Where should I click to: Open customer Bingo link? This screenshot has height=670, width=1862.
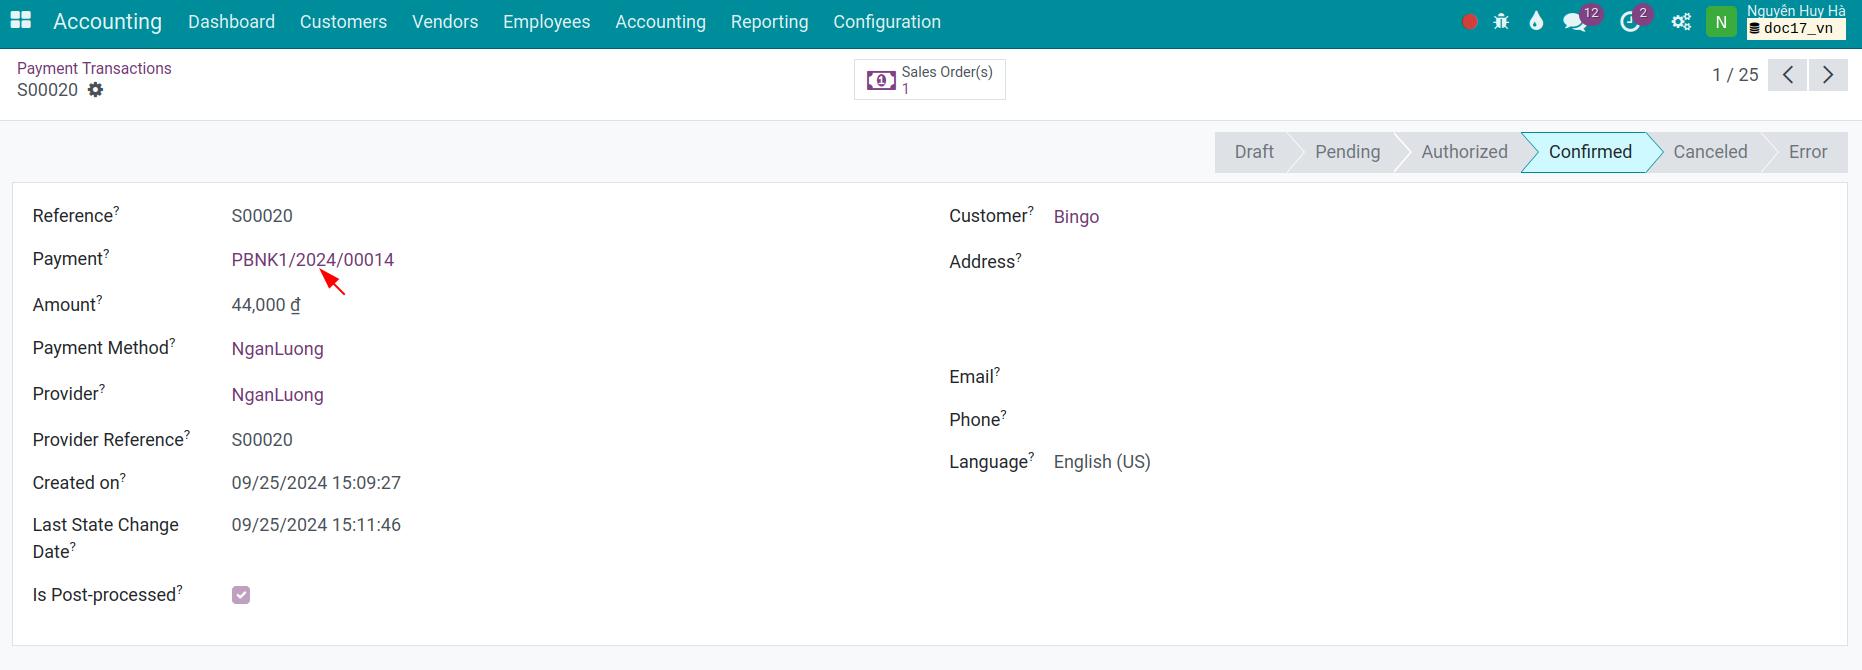click(1076, 217)
